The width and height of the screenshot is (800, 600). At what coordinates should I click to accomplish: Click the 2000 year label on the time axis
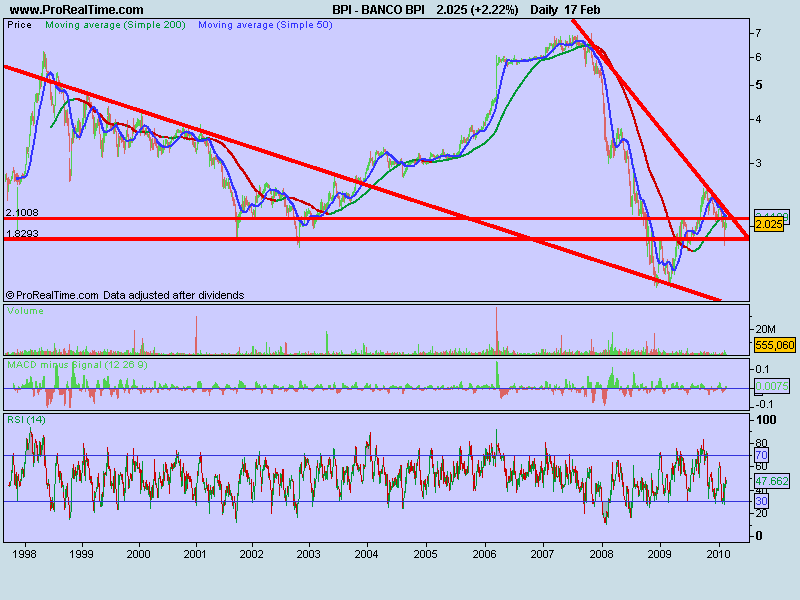138,554
